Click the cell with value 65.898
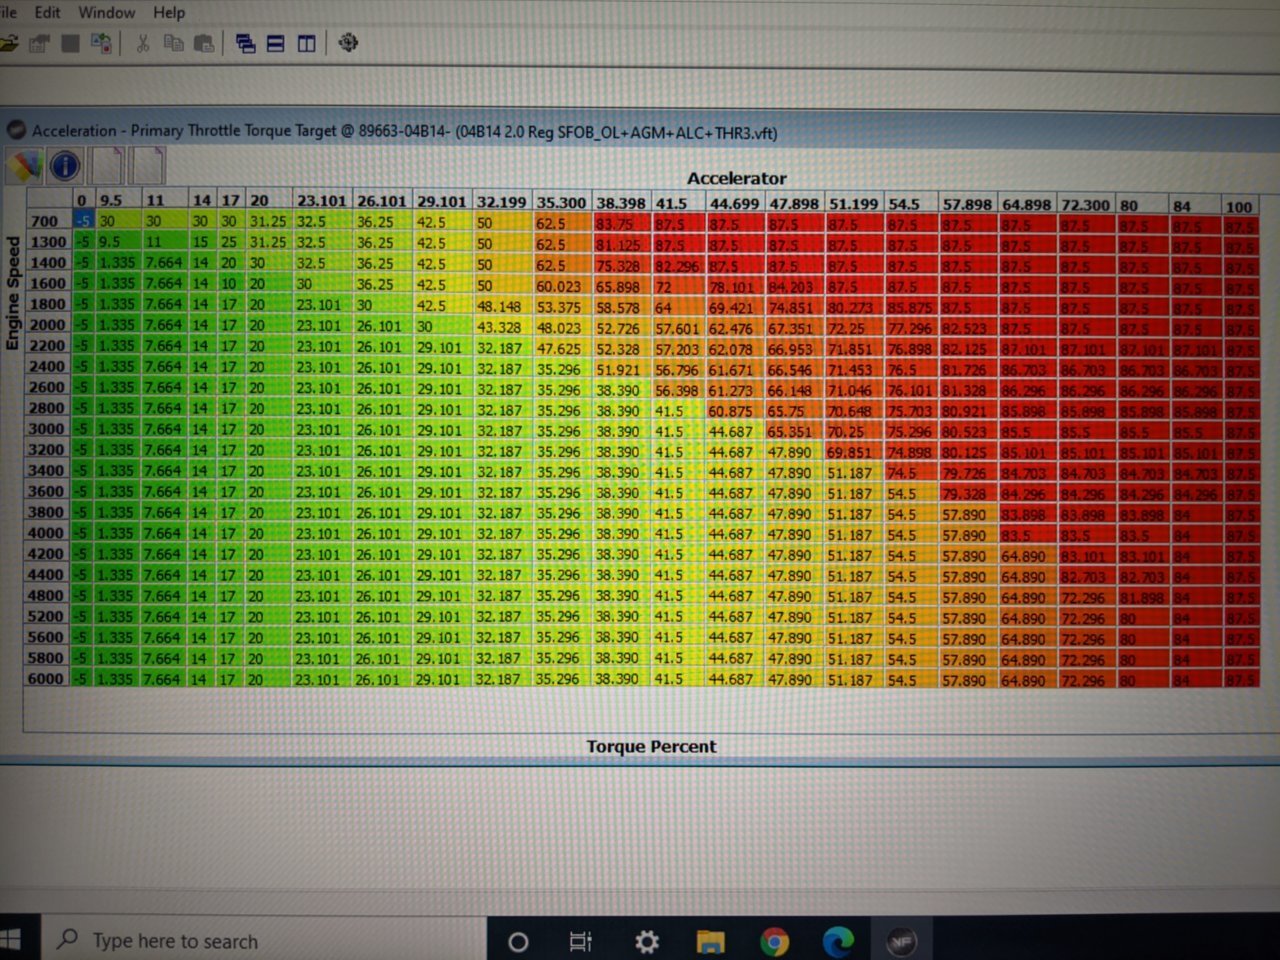 pos(621,287)
